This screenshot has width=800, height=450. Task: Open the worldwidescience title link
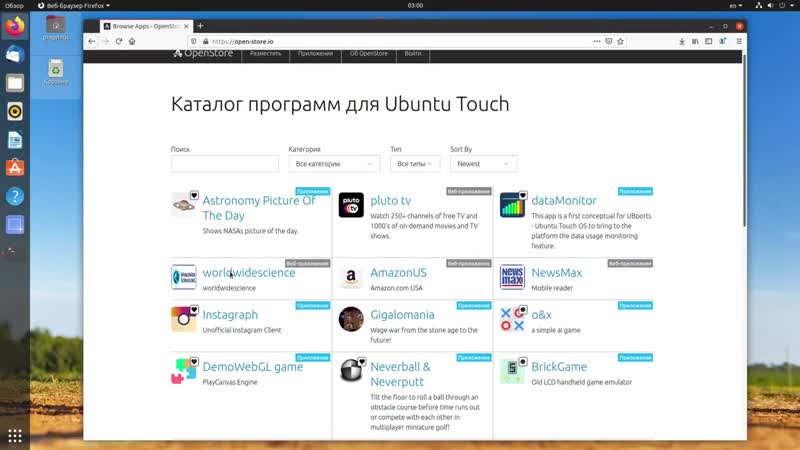pos(249,273)
